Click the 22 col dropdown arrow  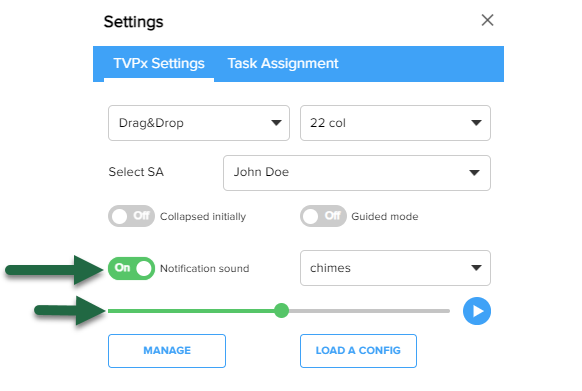click(x=476, y=123)
